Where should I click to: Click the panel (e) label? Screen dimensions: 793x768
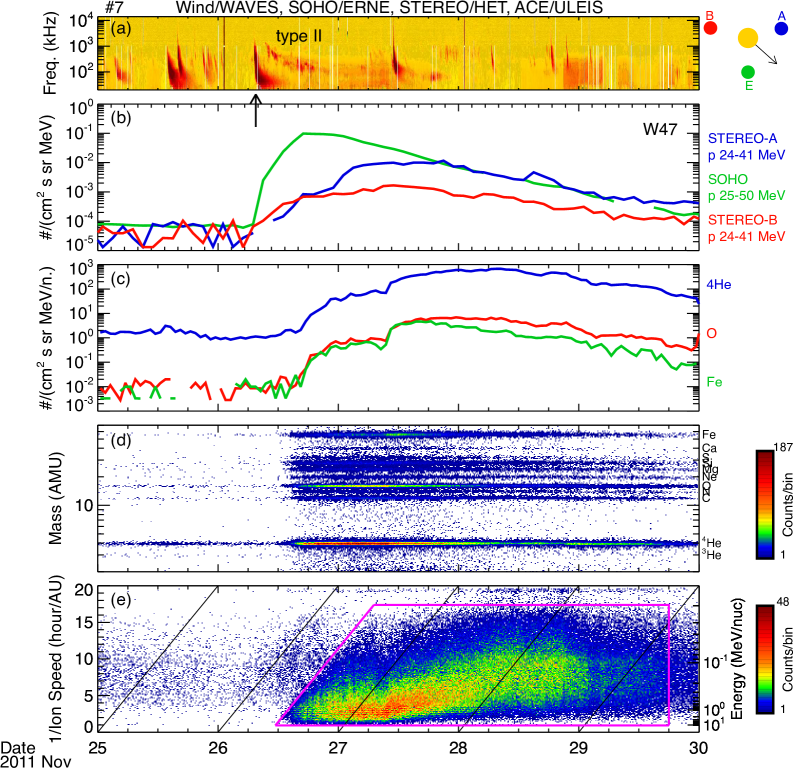(121, 600)
